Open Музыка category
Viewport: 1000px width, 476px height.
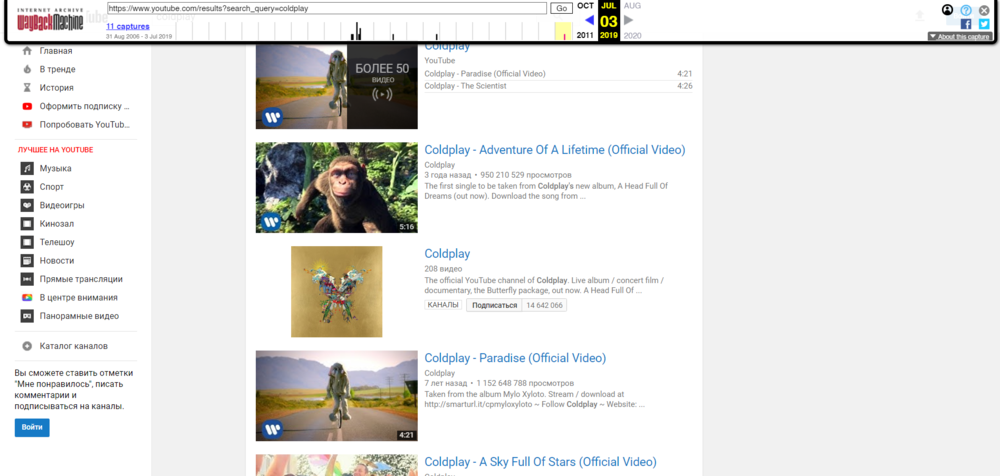tap(55, 168)
